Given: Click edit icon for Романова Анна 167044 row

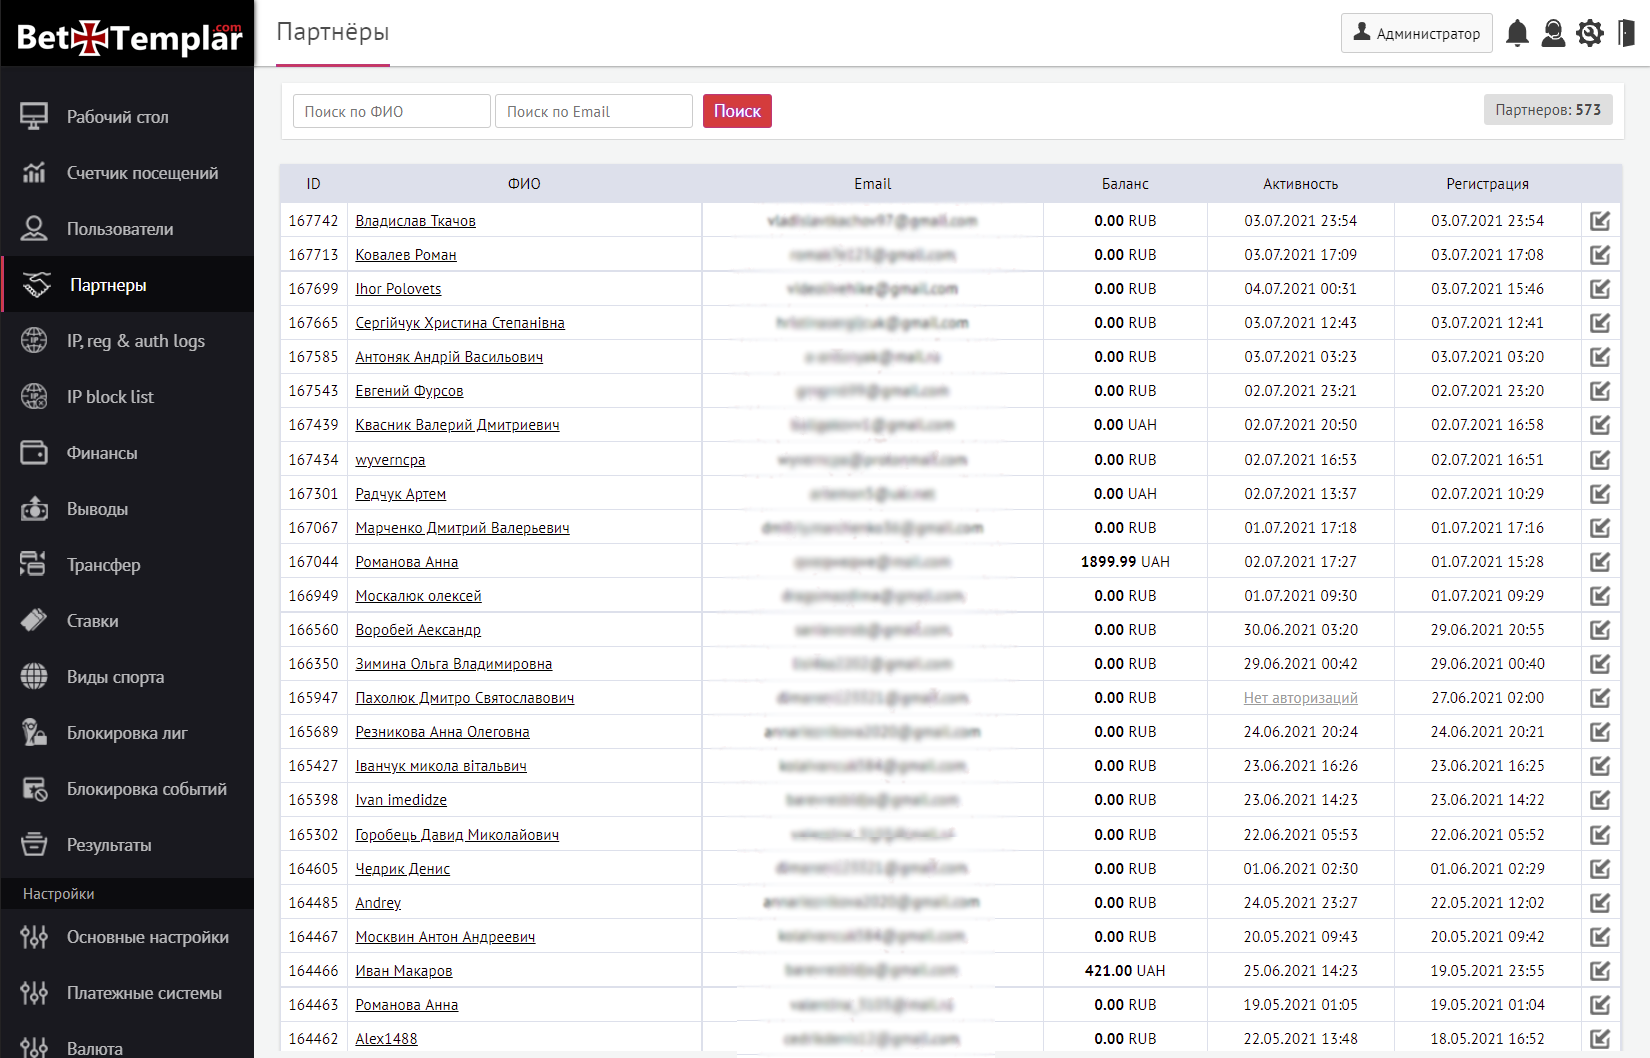Looking at the screenshot, I should pyautogui.click(x=1600, y=562).
